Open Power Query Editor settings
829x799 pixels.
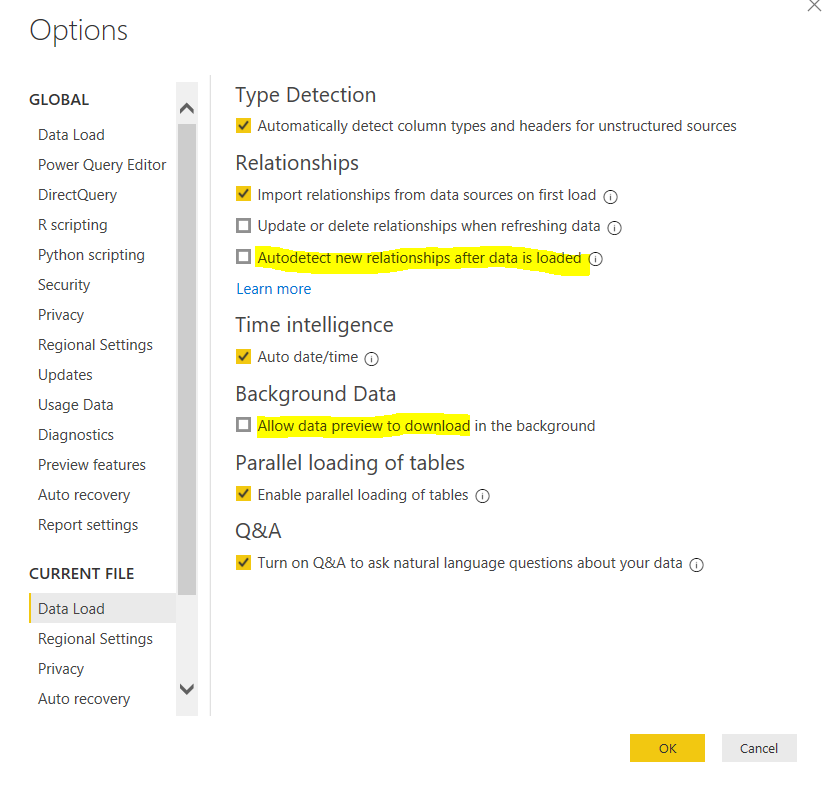click(102, 165)
